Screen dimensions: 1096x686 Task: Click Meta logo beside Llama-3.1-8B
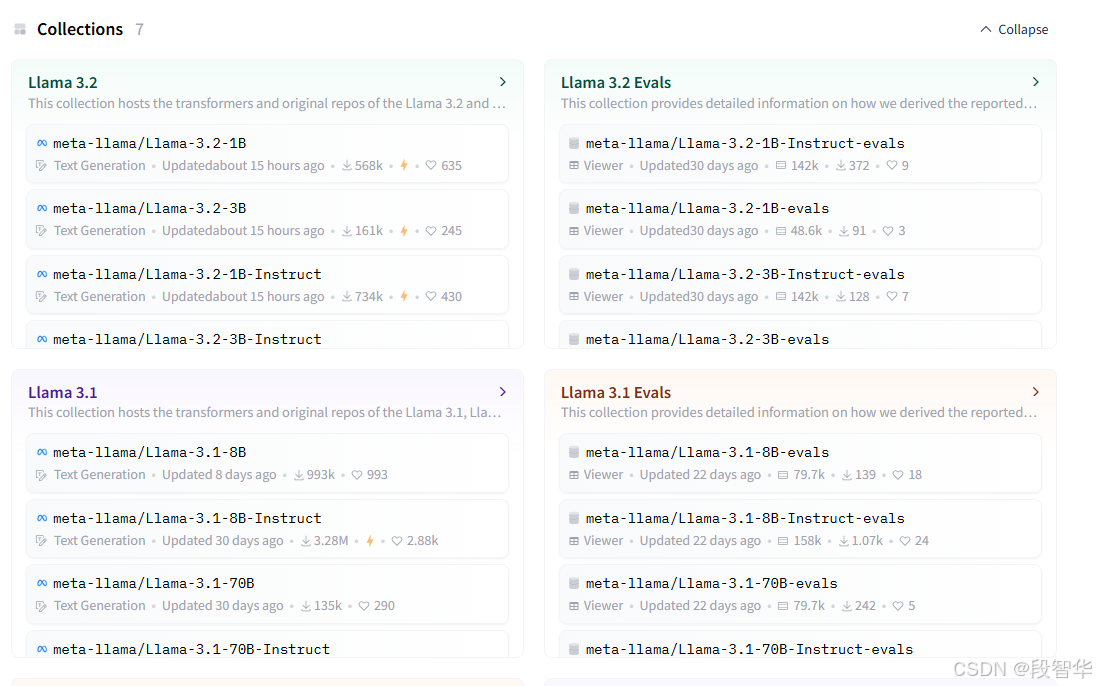click(42, 452)
